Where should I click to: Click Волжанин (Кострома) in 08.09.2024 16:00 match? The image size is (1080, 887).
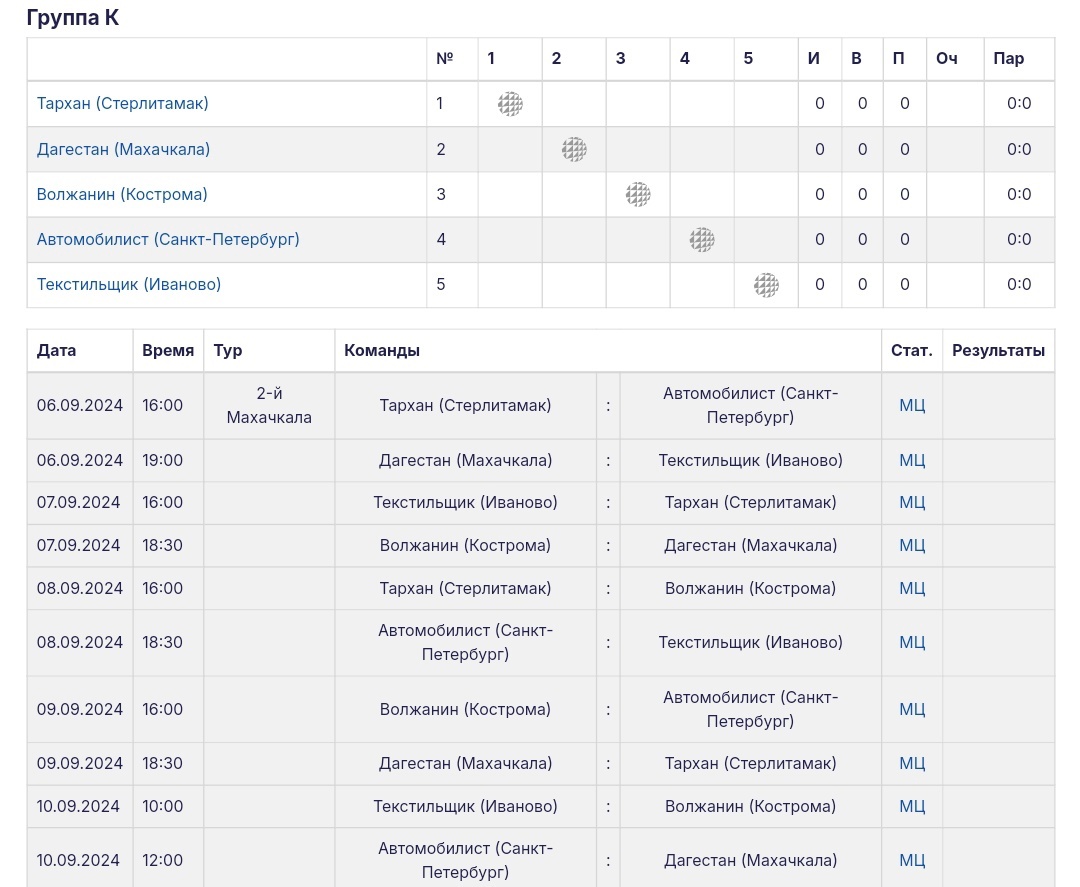point(750,589)
